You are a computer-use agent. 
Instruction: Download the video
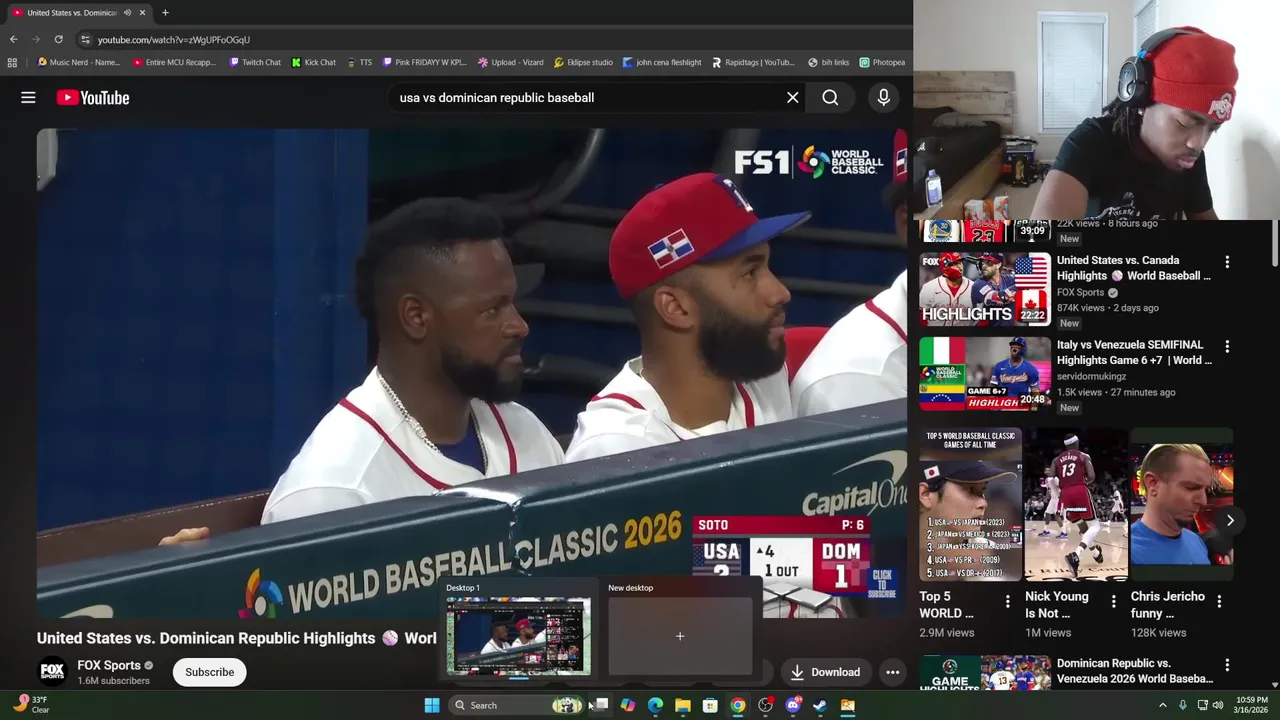click(825, 672)
